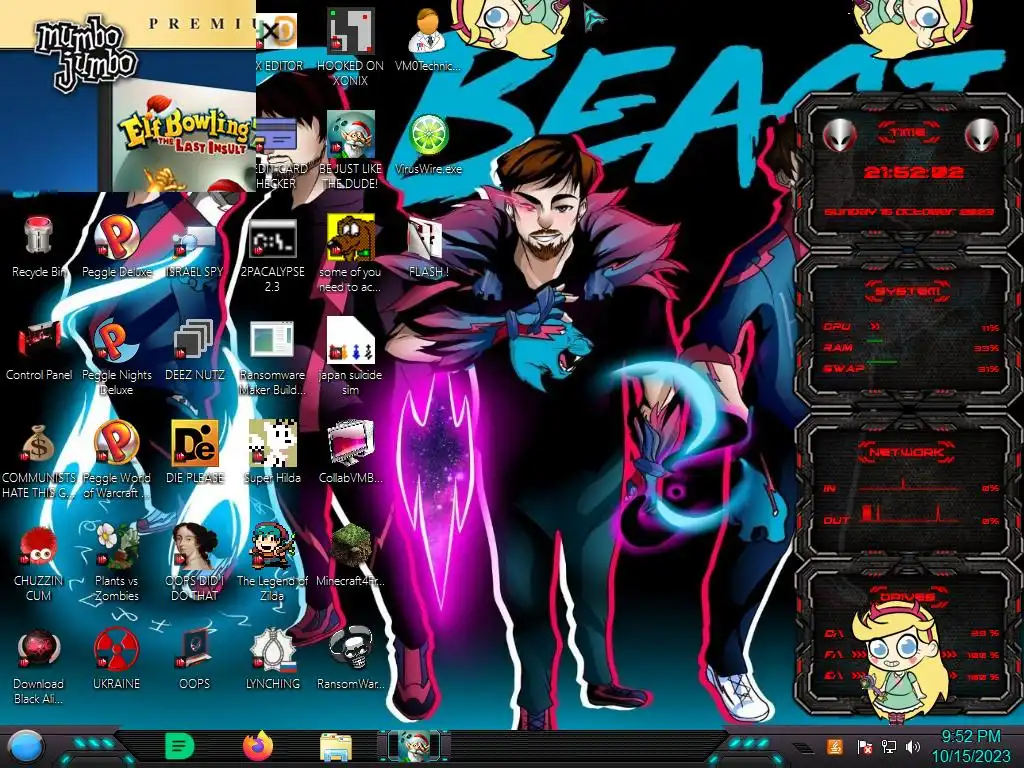Click the Mumbo Jumbo logo
The height and width of the screenshot is (768, 1024).
[85, 53]
